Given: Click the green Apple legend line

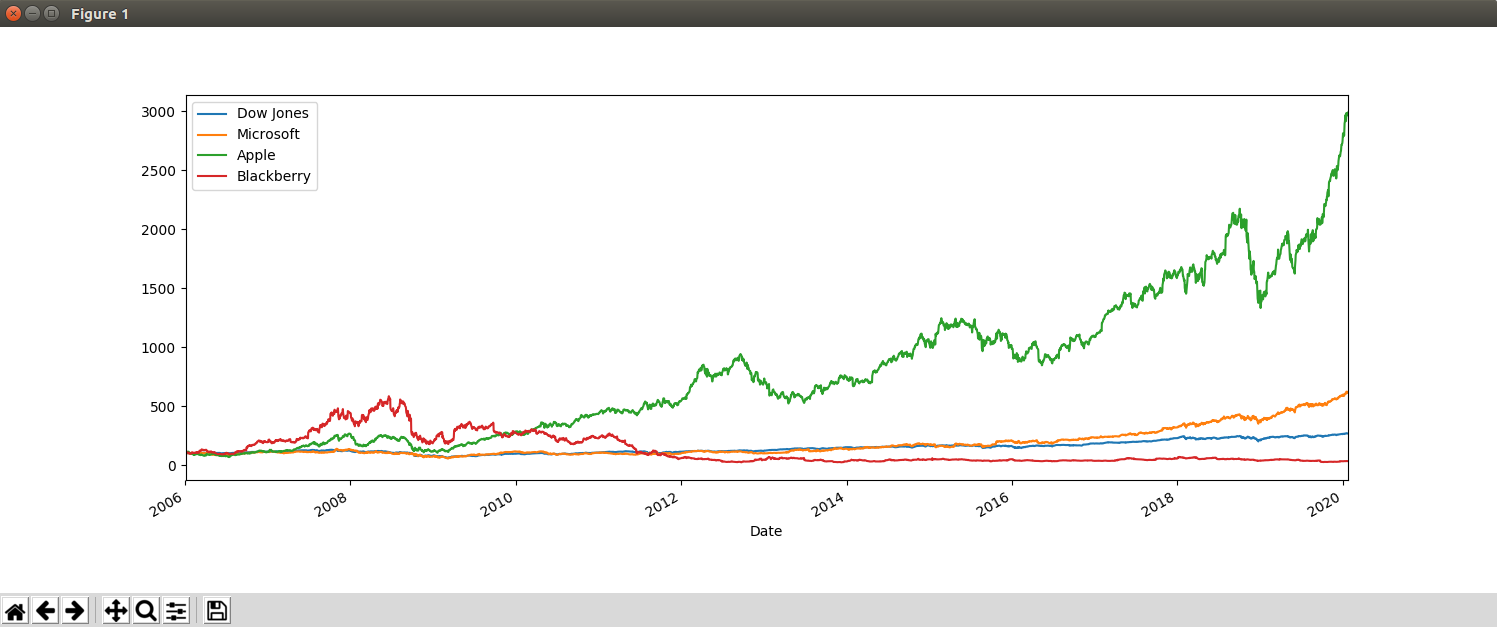Looking at the screenshot, I should click(213, 155).
